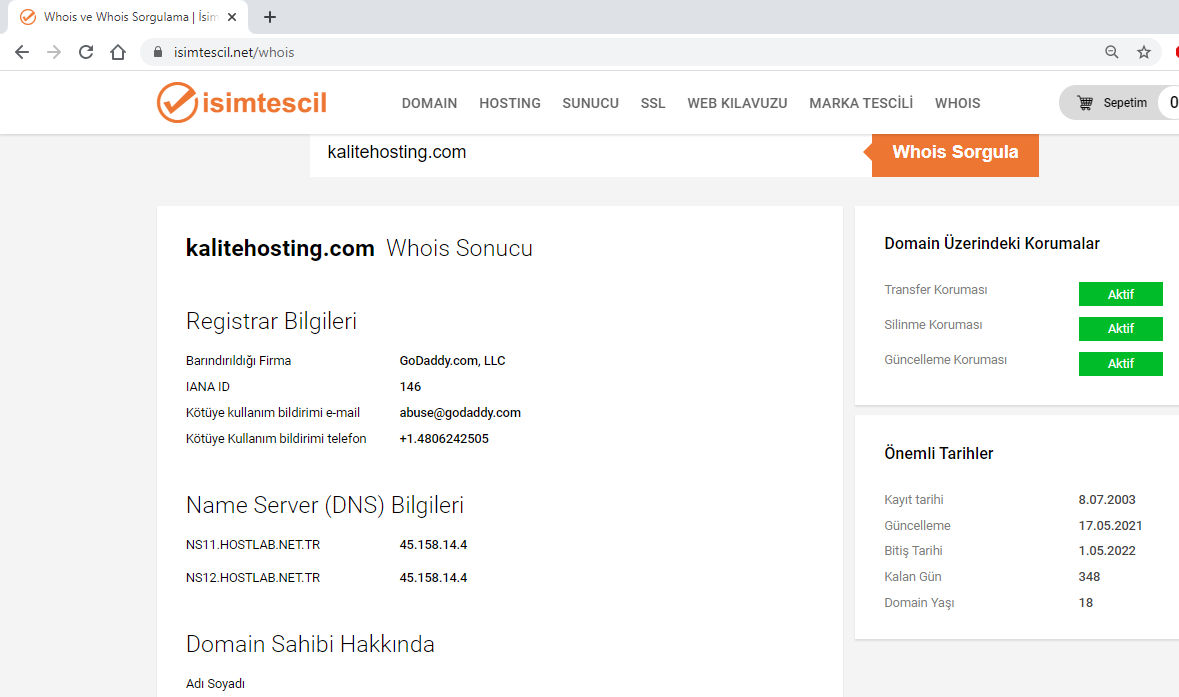Click the zoom magnifier icon in address bar
This screenshot has height=697, width=1179.
pos(1111,52)
